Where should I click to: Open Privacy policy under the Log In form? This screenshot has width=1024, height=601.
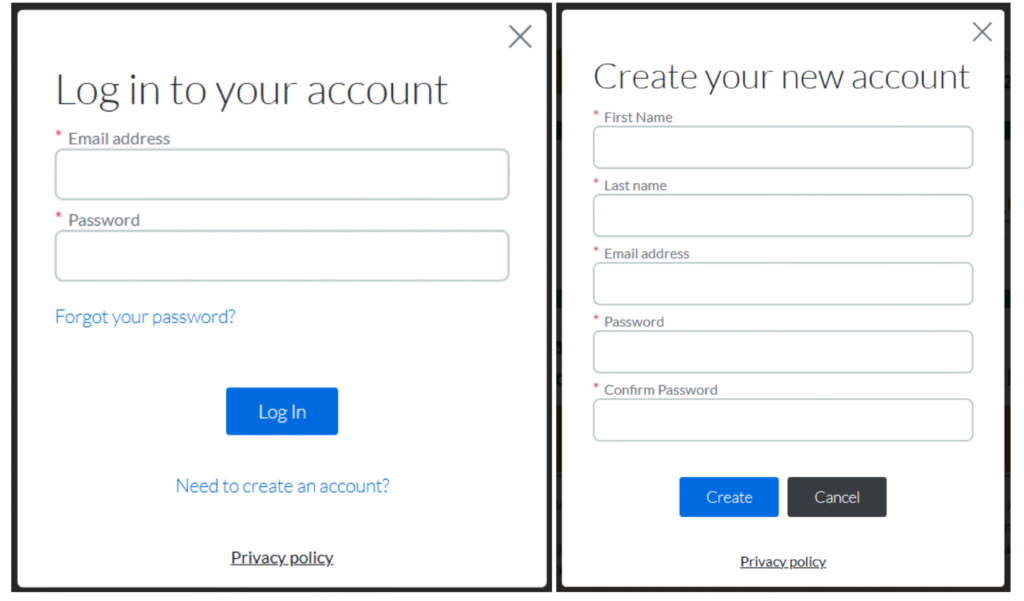pos(282,558)
